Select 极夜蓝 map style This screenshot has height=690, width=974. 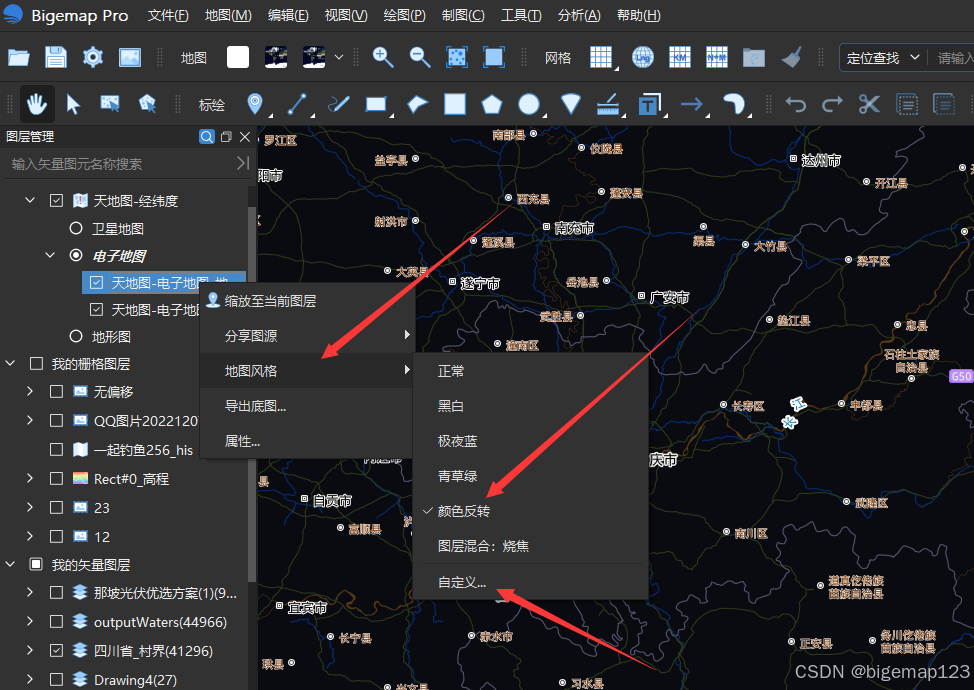(530, 441)
